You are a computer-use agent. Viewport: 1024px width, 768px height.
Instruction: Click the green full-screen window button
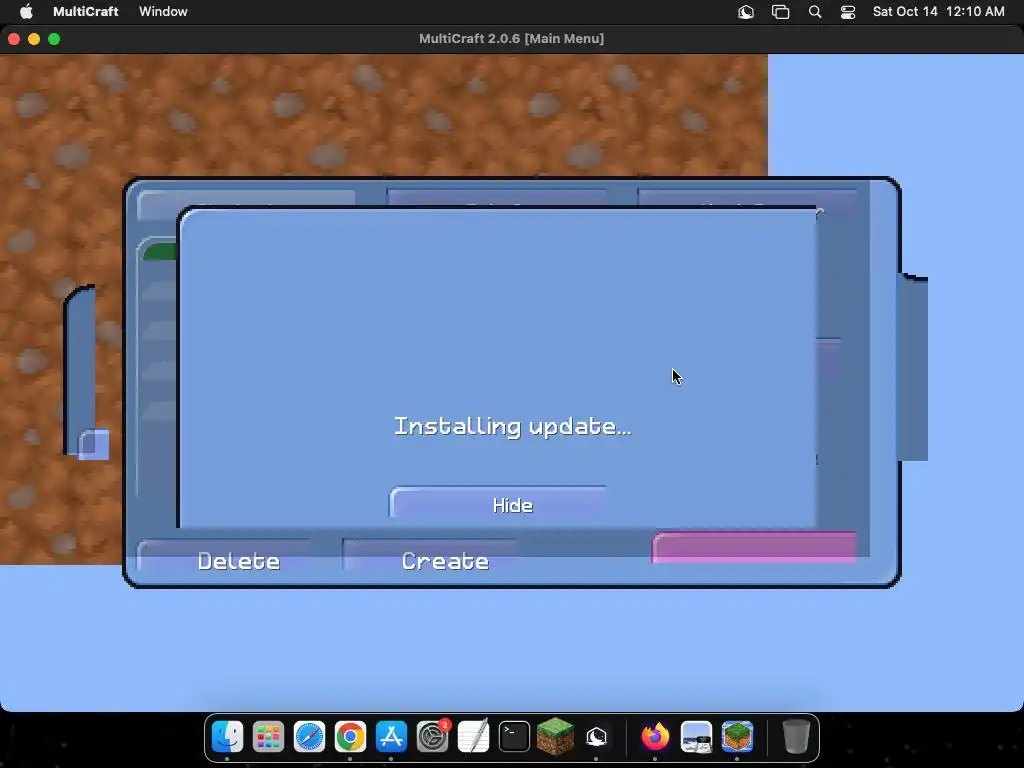[x=54, y=39]
